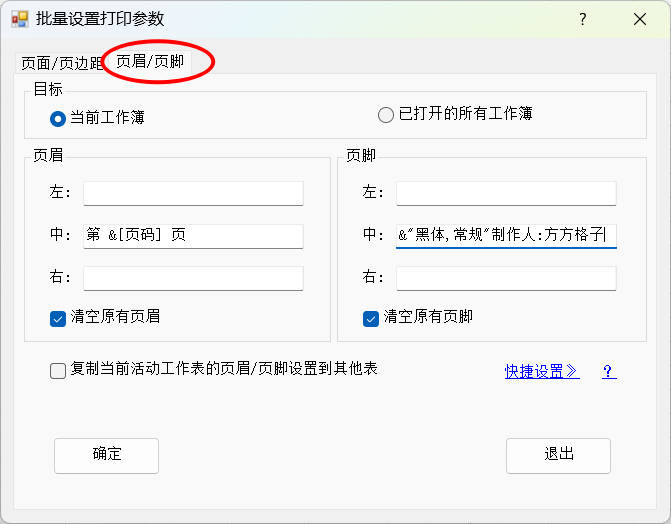Click the footer 左 input field
This screenshot has height=524, width=671.
coord(506,192)
